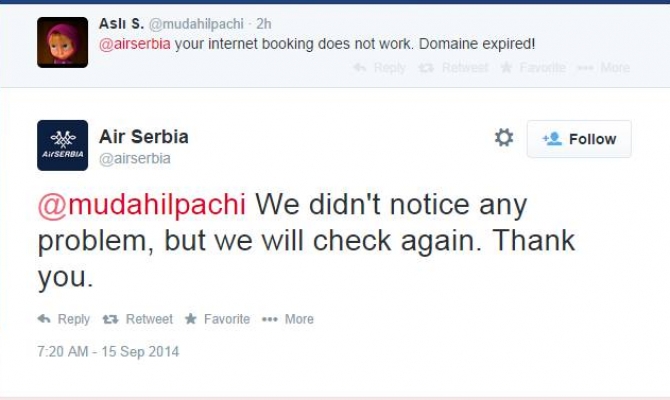
Task: Follow the Air Serbia account
Action: [x=579, y=139]
